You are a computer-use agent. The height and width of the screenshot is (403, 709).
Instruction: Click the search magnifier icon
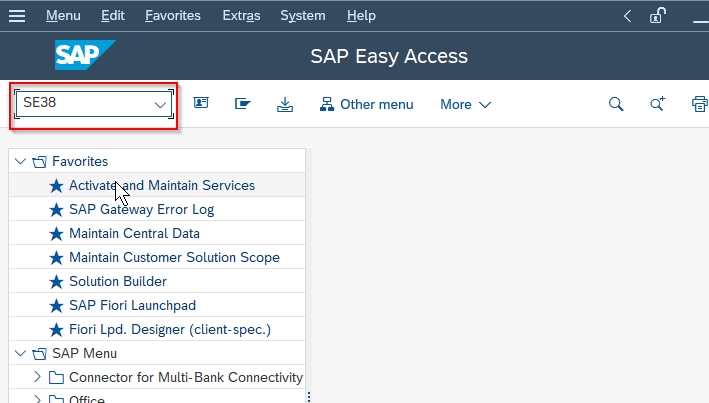pos(616,104)
